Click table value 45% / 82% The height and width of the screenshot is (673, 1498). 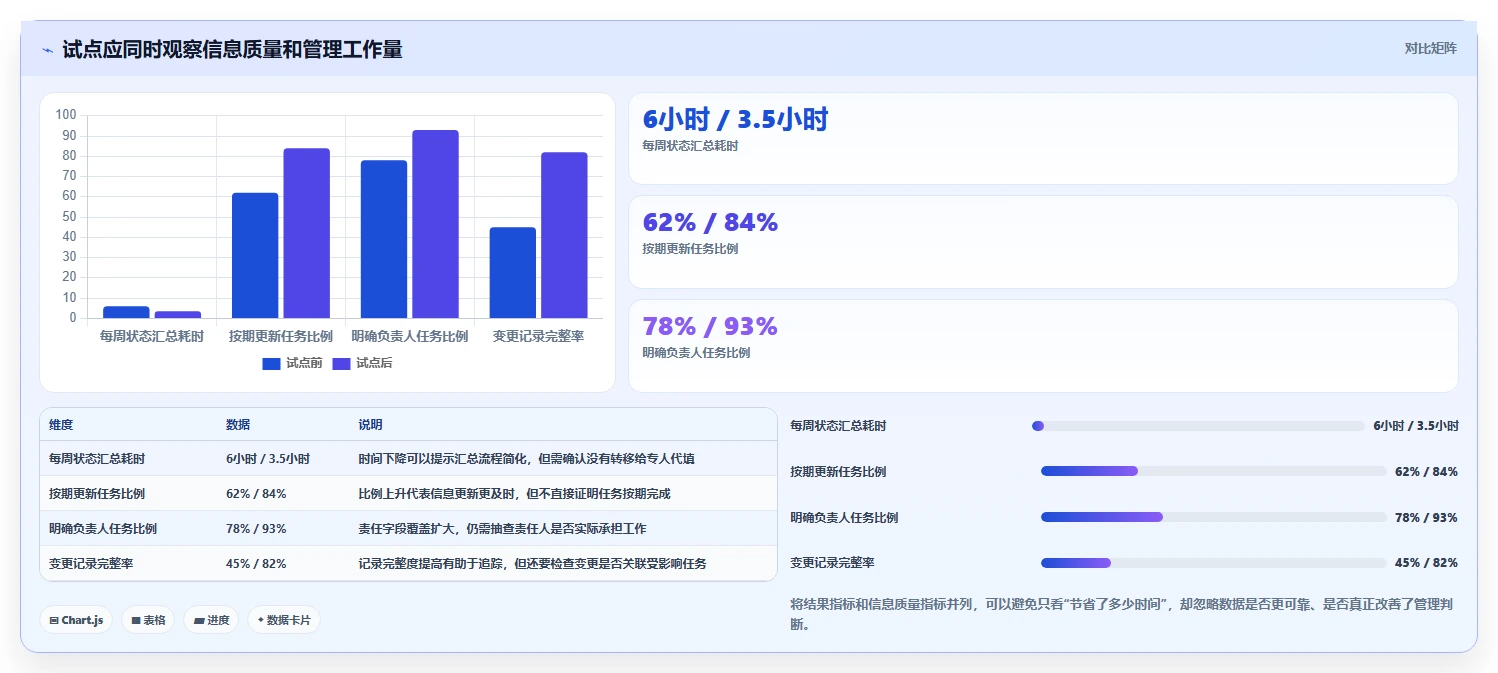click(x=256, y=564)
